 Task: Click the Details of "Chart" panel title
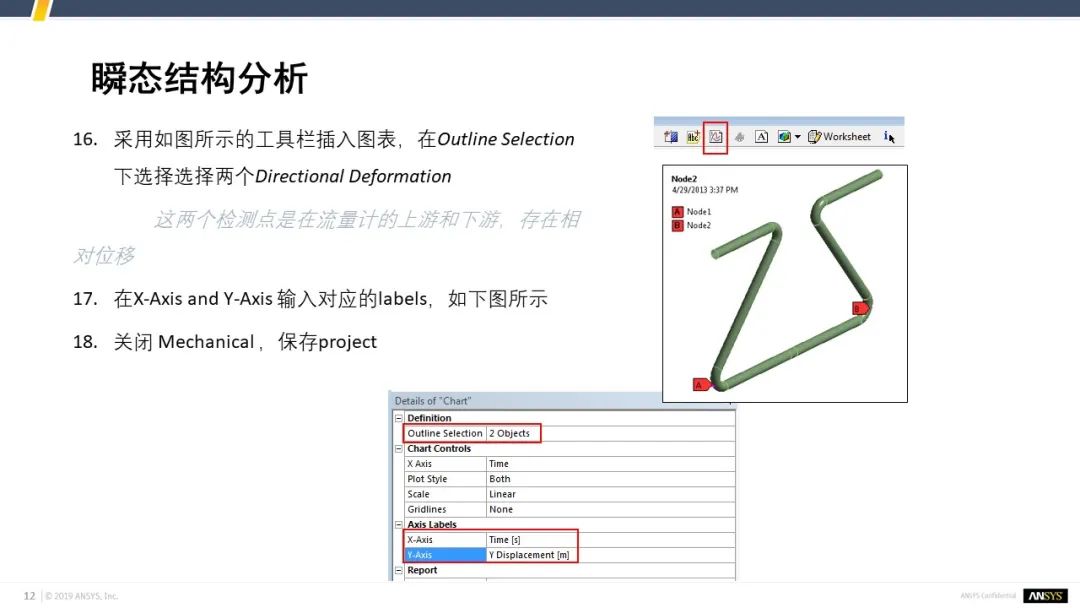[433, 401]
